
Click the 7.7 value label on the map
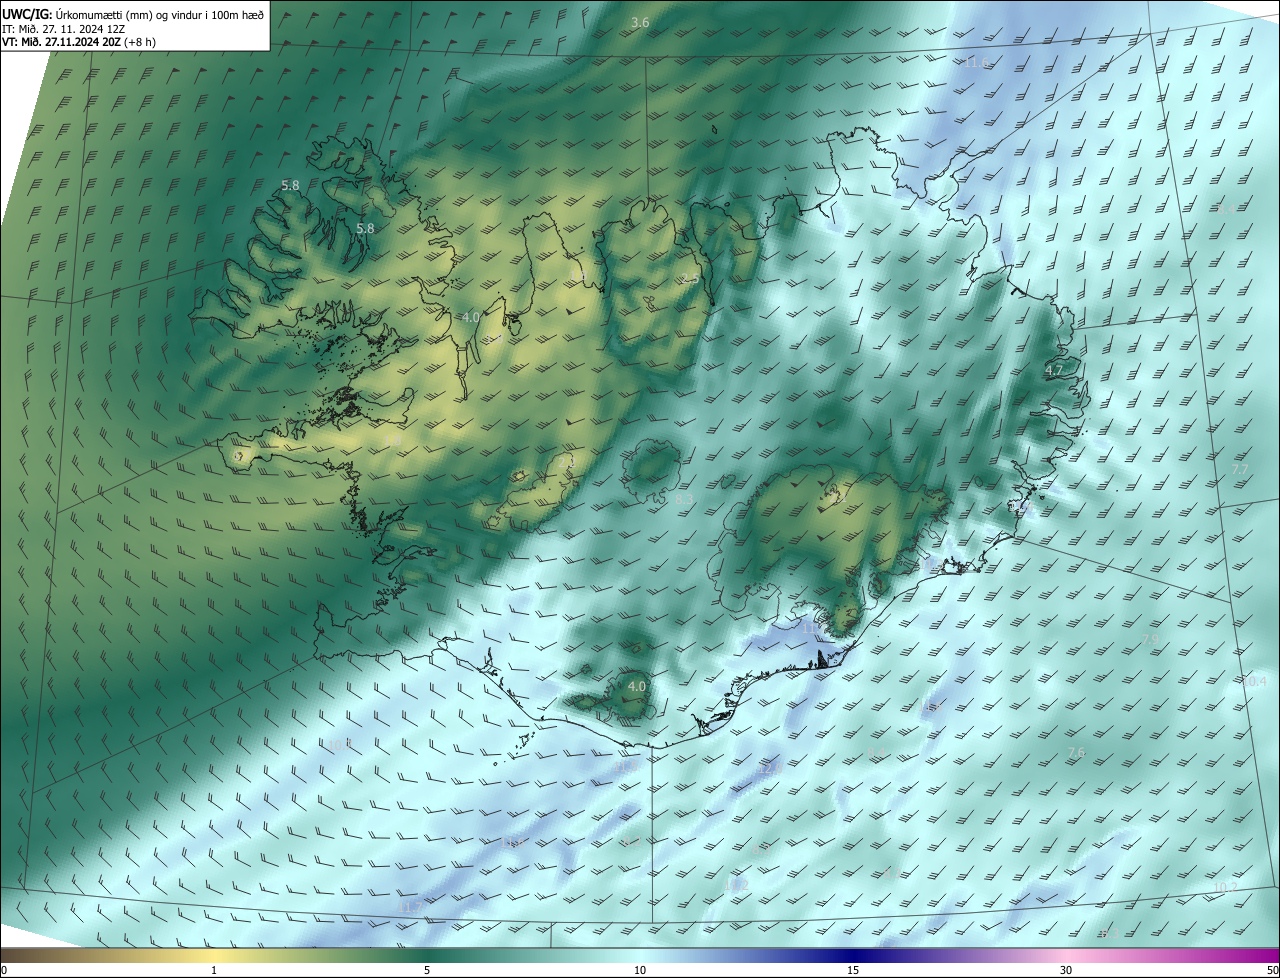tap(1240, 469)
